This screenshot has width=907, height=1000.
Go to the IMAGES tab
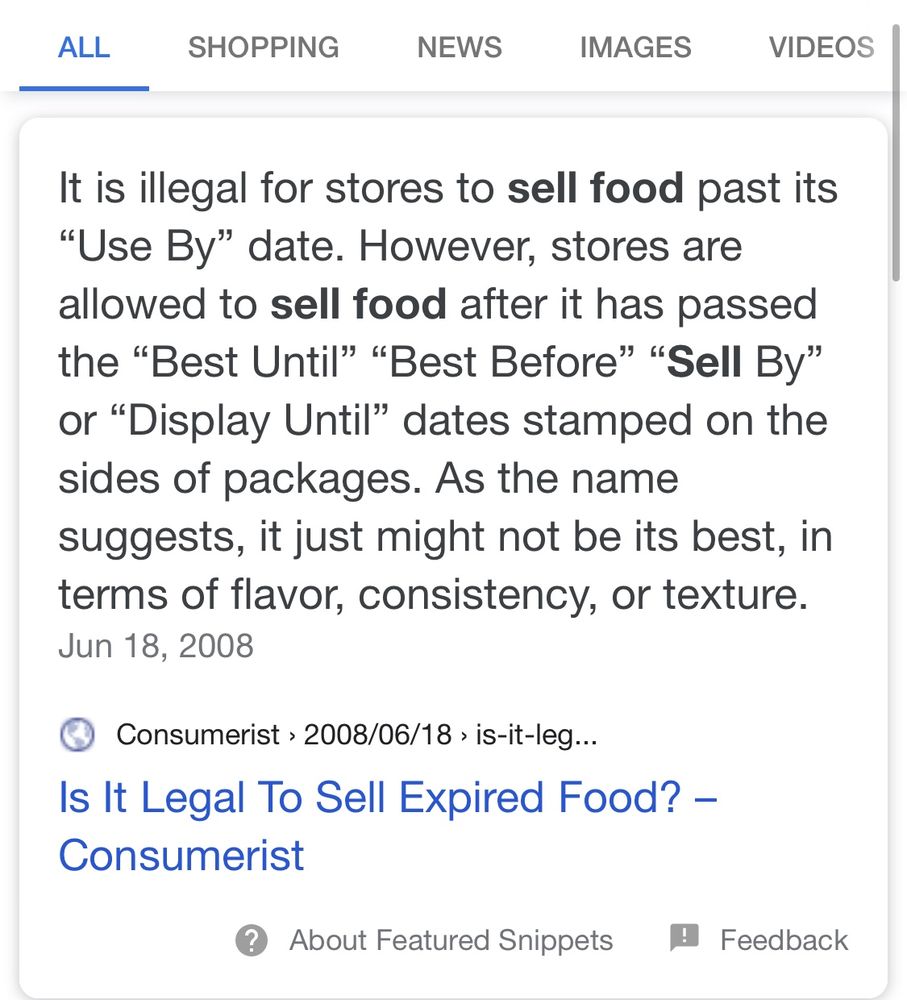click(635, 47)
